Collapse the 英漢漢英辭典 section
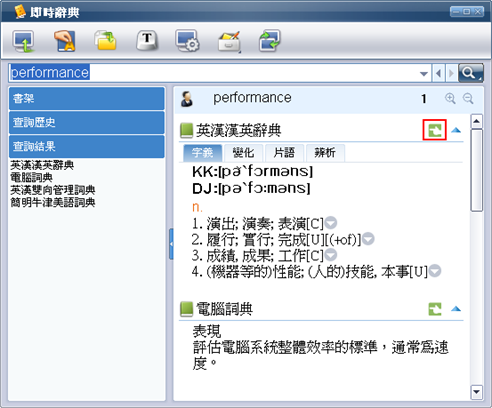492x408 pixels. click(456, 130)
